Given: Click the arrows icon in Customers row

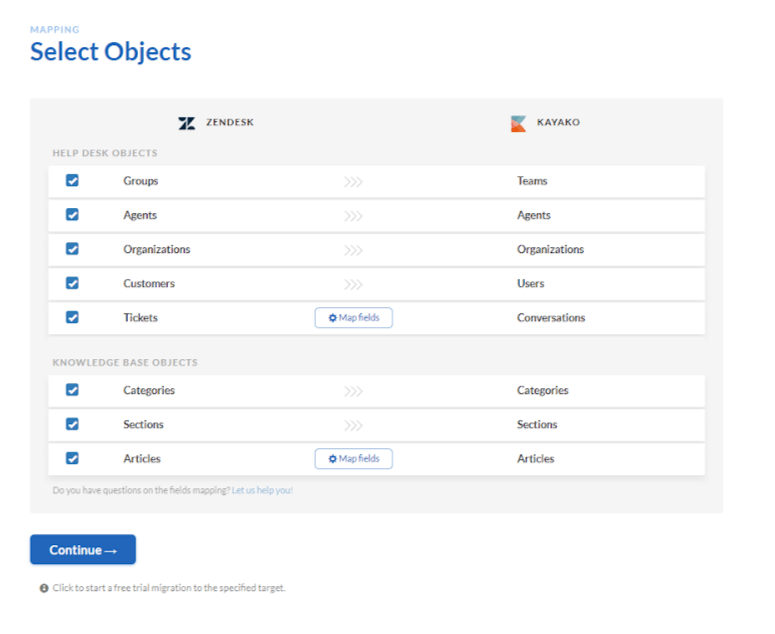Looking at the screenshot, I should coord(353,284).
